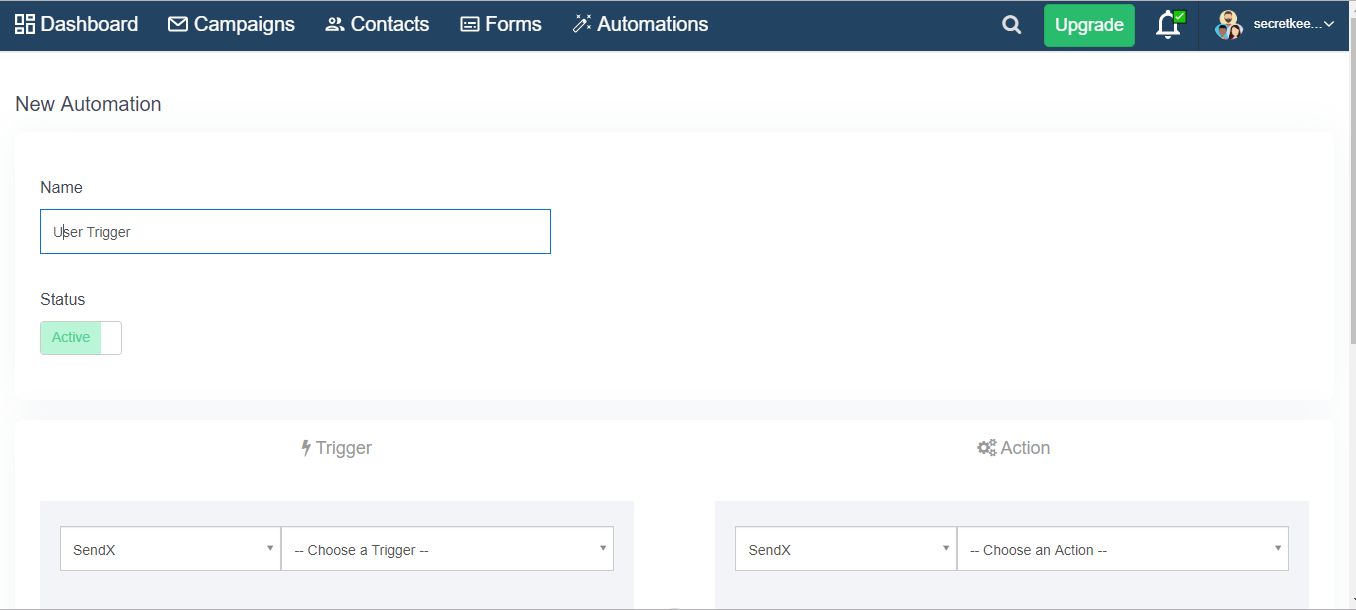Click the Action gears icon
The height and width of the screenshot is (610, 1356).
pos(987,448)
